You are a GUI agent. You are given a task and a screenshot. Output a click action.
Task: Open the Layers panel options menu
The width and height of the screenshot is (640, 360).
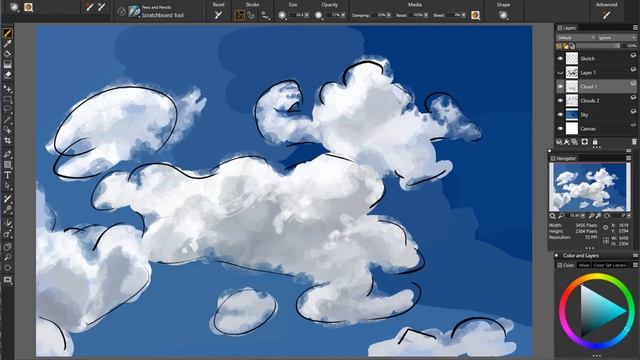click(x=635, y=28)
